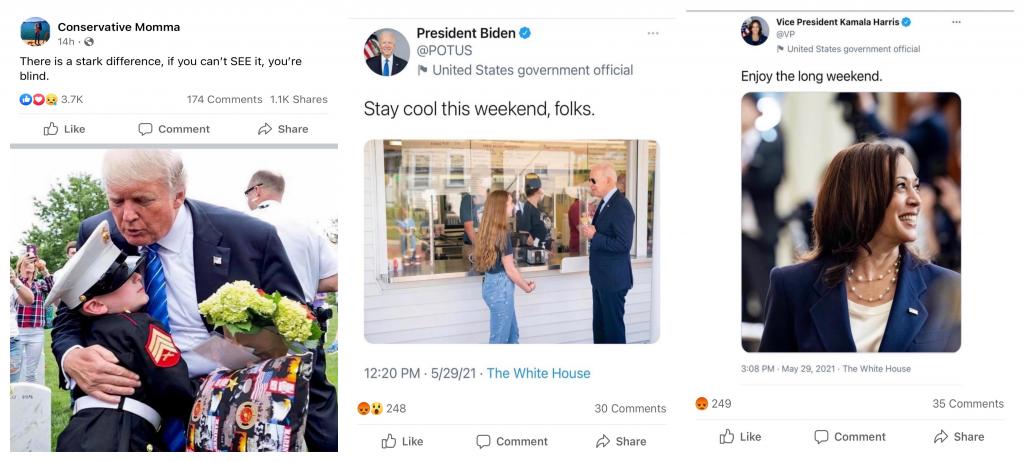Screen dimensions: 1024x462
Task: Click the verified badge beside Vice President Kamala Harris
Action: [907, 22]
